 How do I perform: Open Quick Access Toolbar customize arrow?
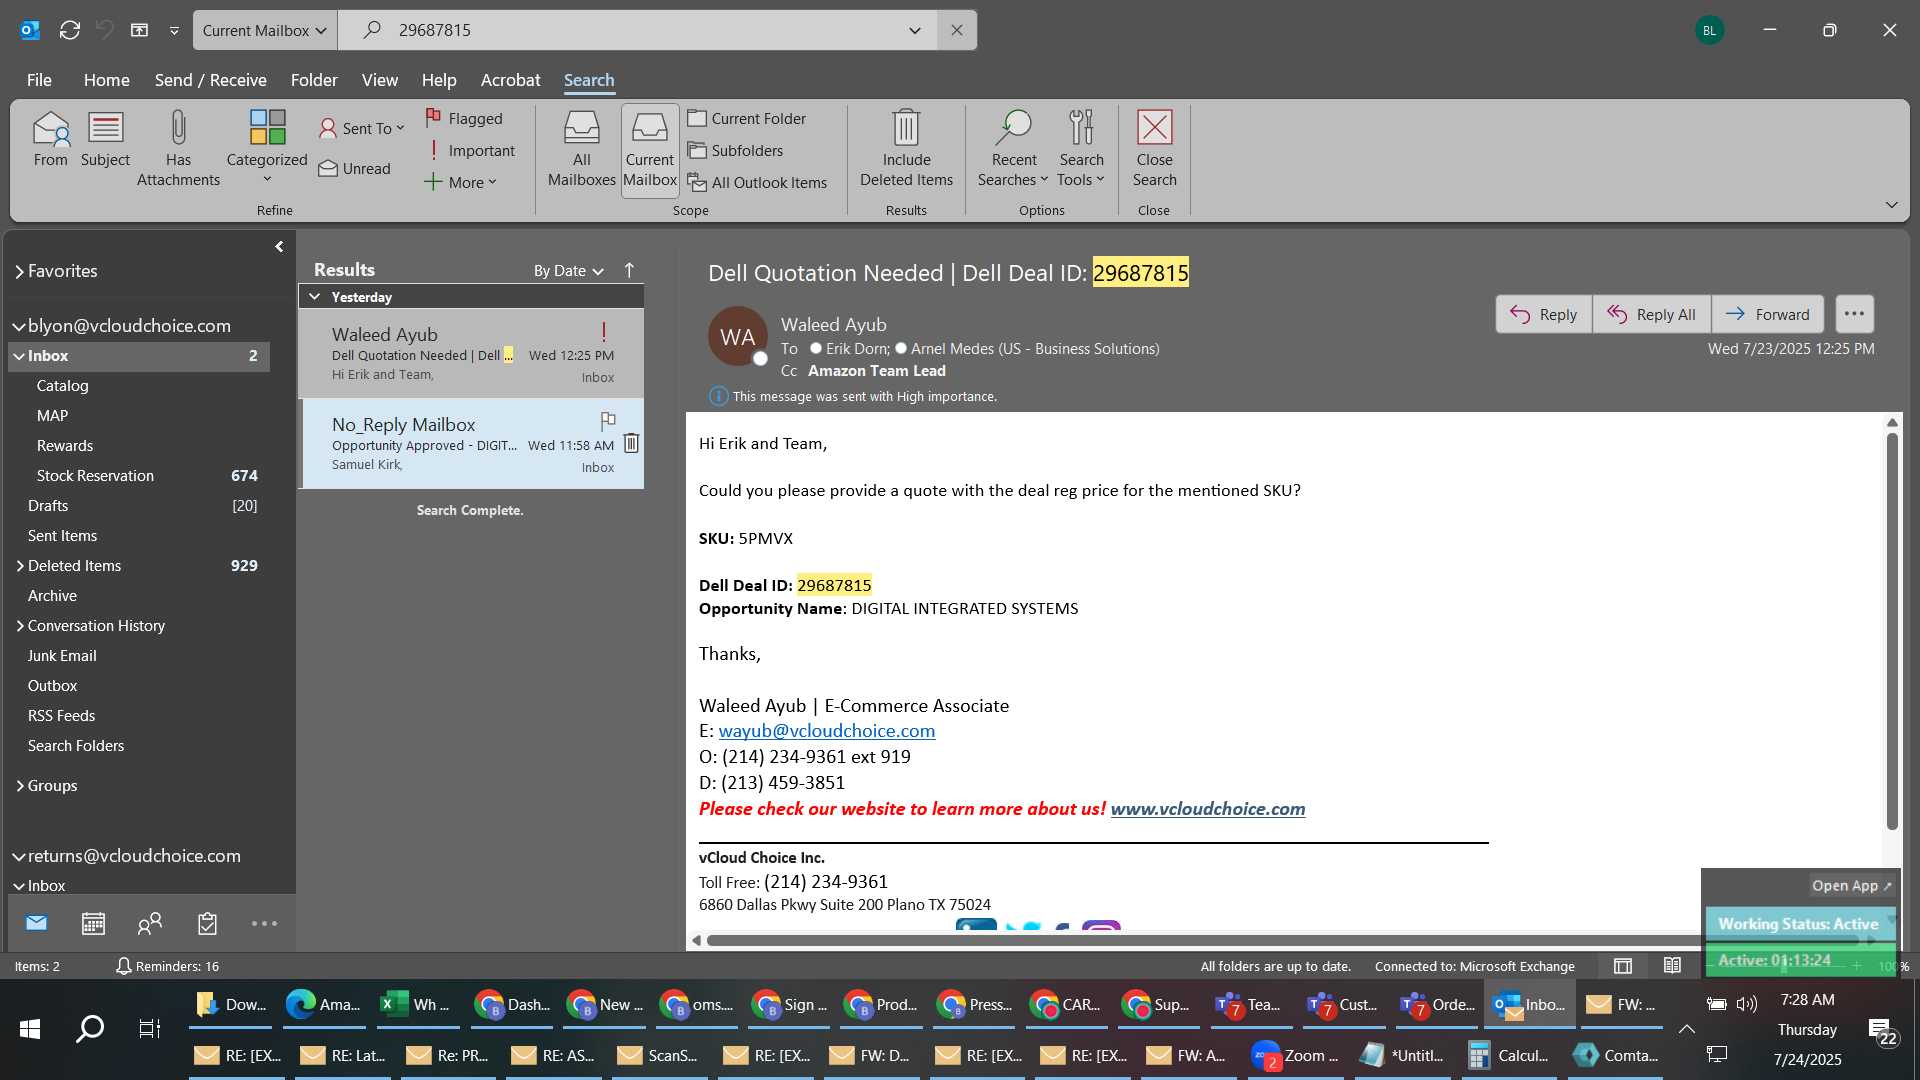pyautogui.click(x=174, y=31)
